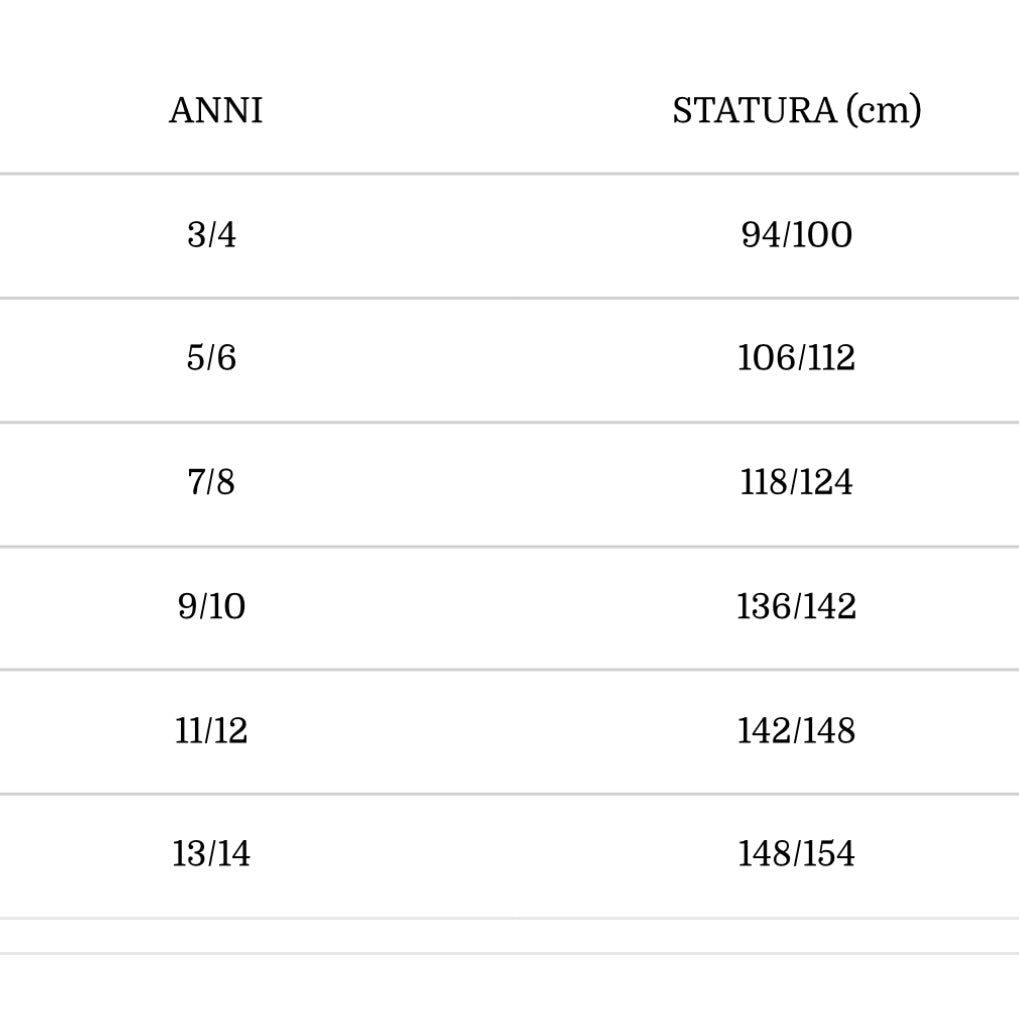Click the STATURA (cm) column header
The image size is (1019, 1019).
click(796, 110)
